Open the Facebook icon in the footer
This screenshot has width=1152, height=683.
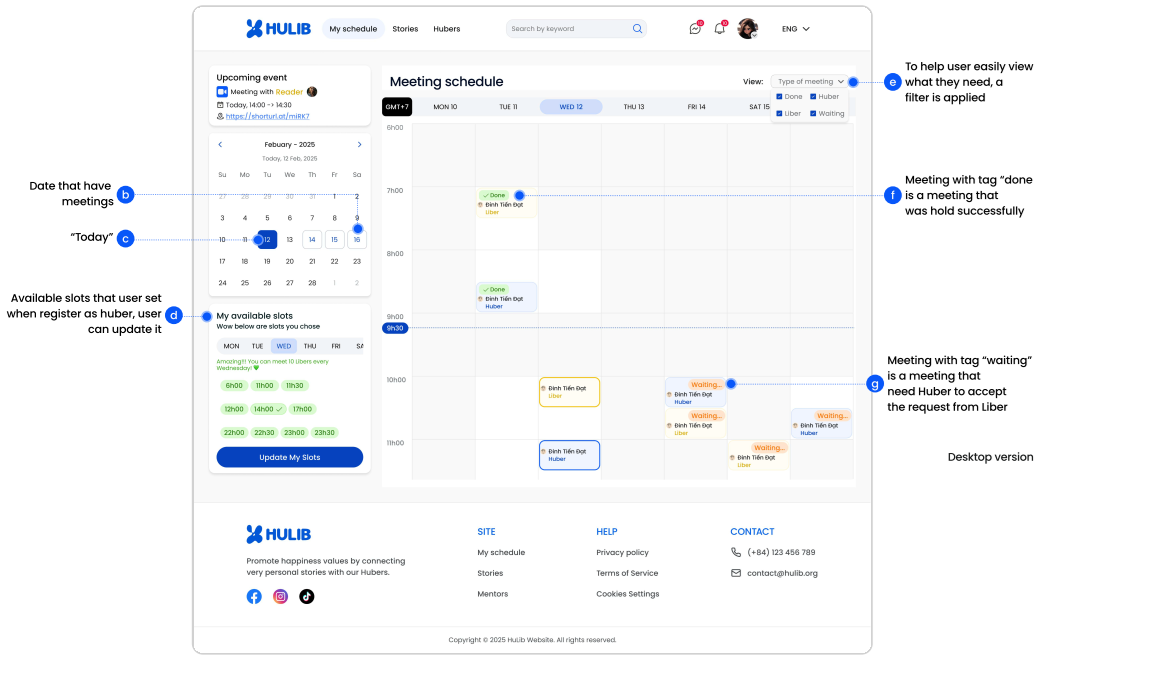[254, 596]
